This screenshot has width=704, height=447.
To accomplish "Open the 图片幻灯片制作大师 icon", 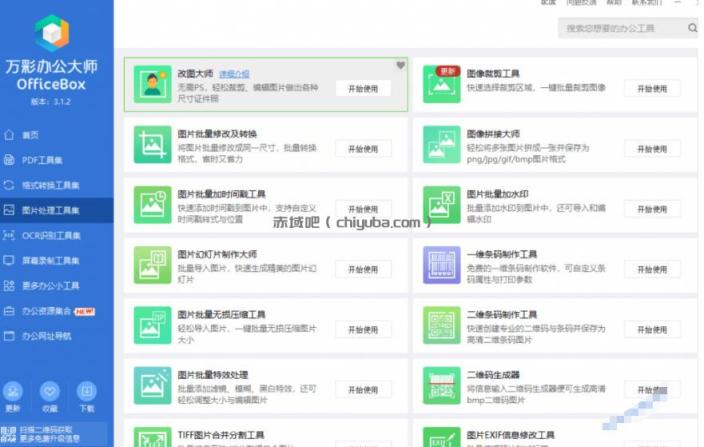I will click(x=152, y=265).
